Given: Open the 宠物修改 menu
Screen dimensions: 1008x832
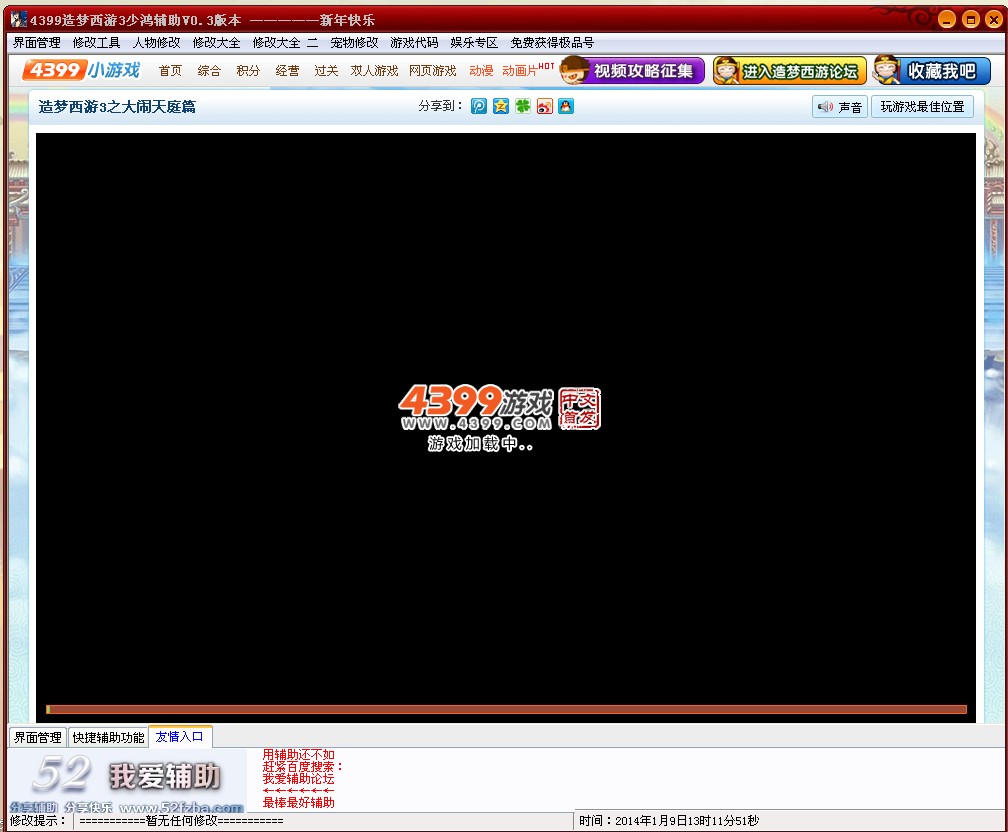Looking at the screenshot, I should (x=354, y=42).
